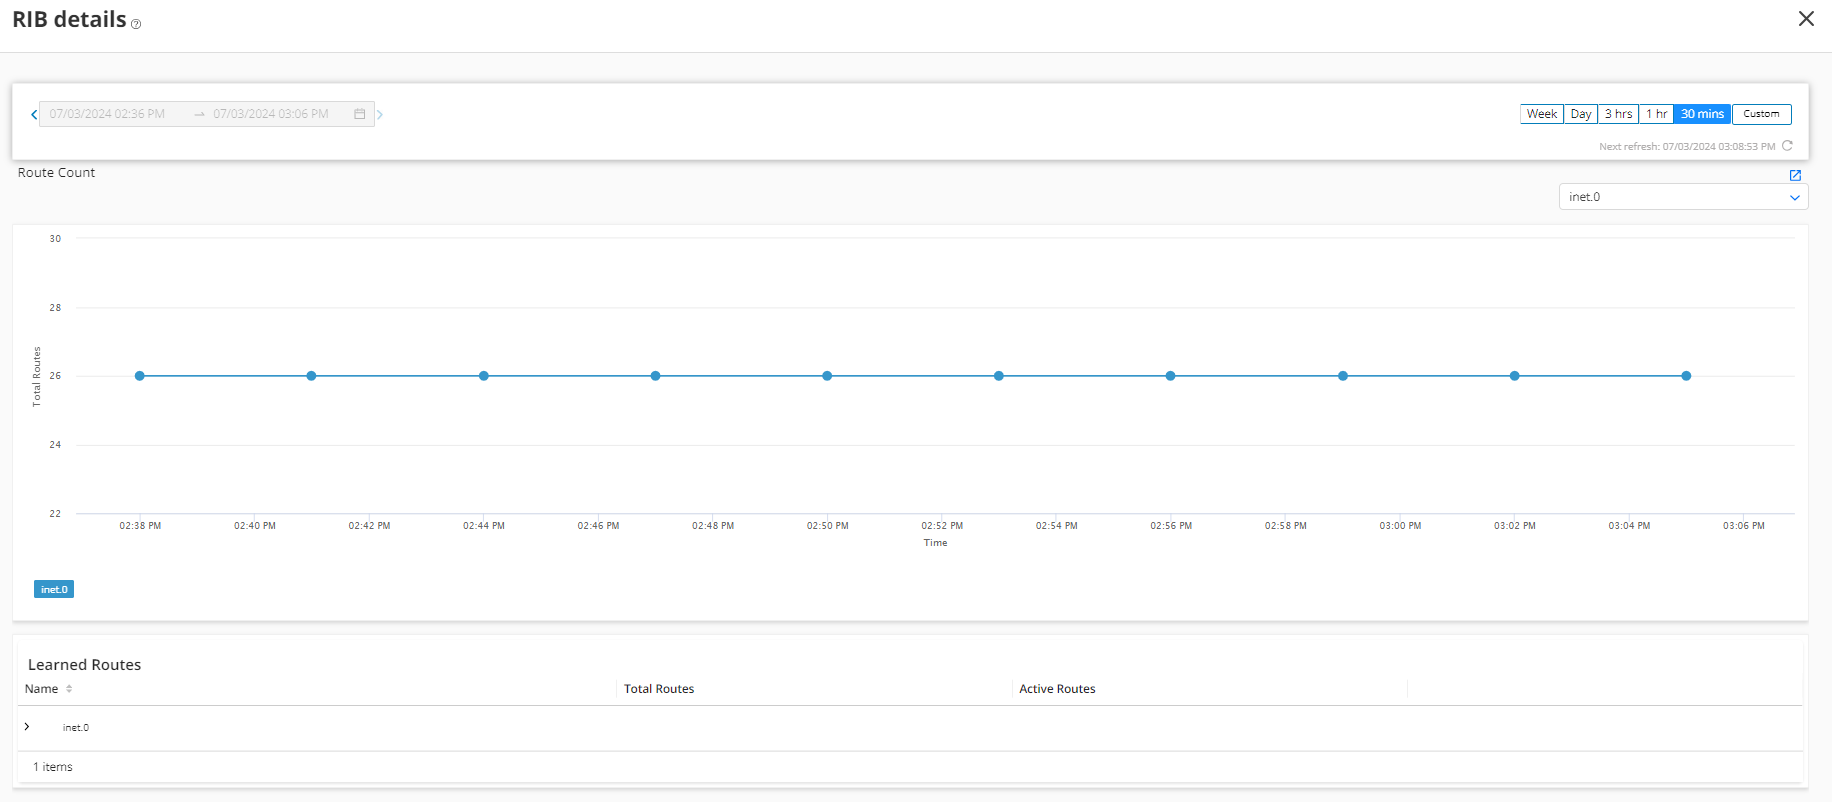Click the refresh icon next to Next refresh
This screenshot has width=1832, height=802.
1787,146
